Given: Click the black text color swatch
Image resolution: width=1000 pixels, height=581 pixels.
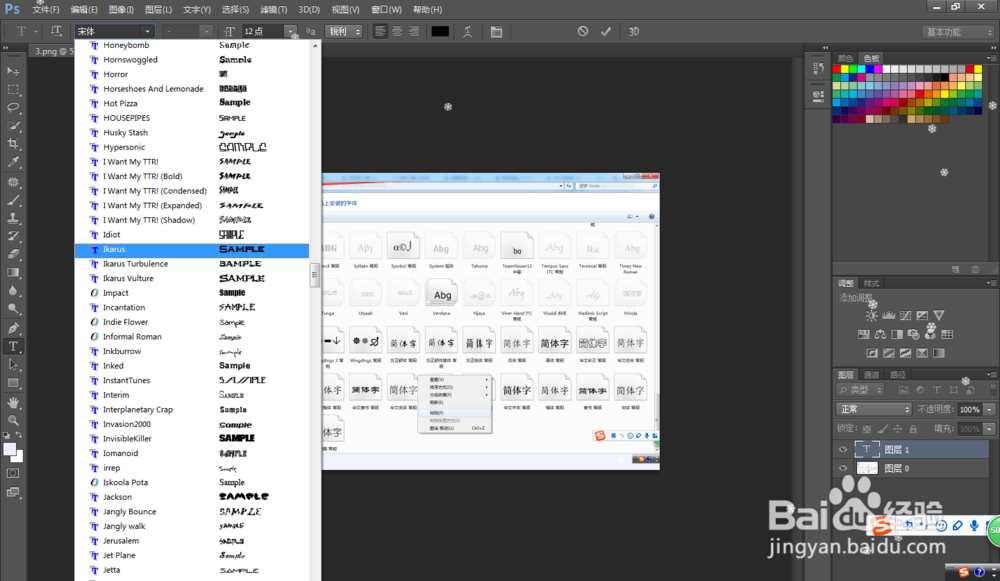Looking at the screenshot, I should [x=440, y=31].
